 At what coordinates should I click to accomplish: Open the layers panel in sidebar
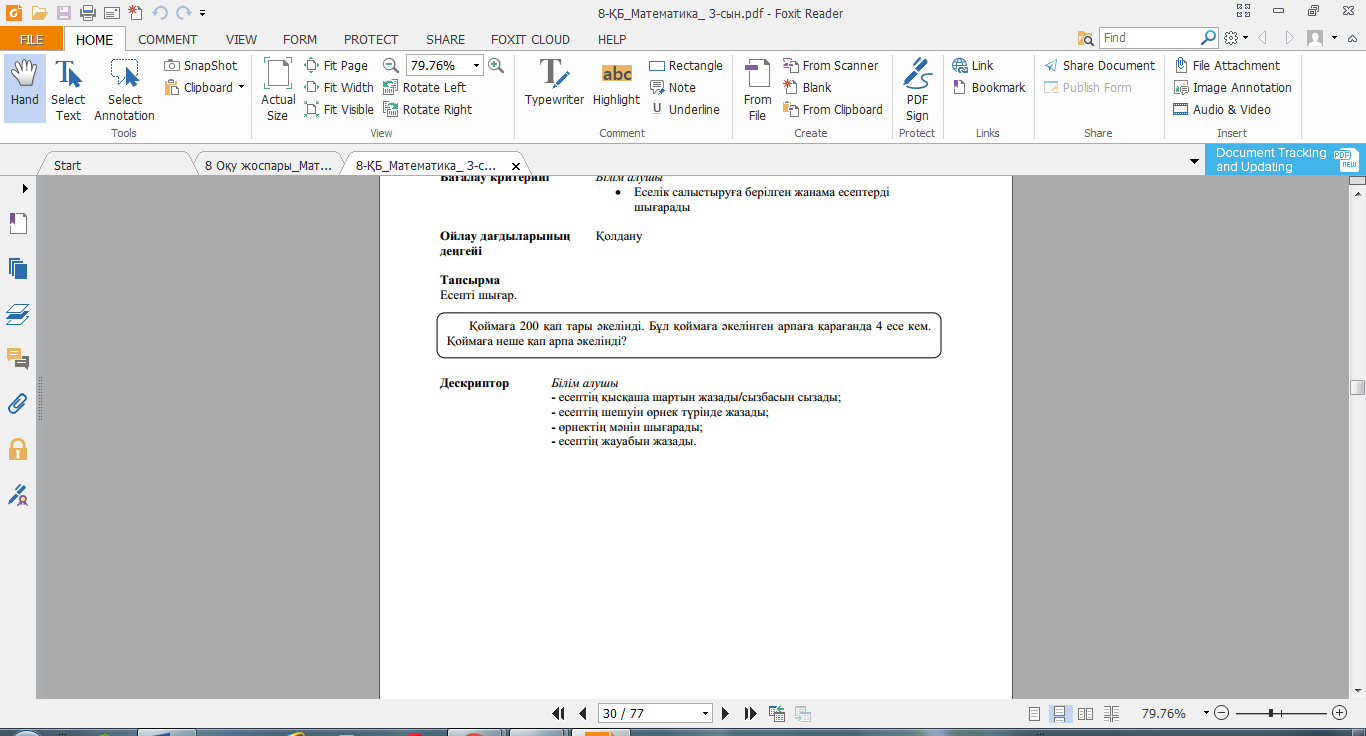[x=18, y=314]
